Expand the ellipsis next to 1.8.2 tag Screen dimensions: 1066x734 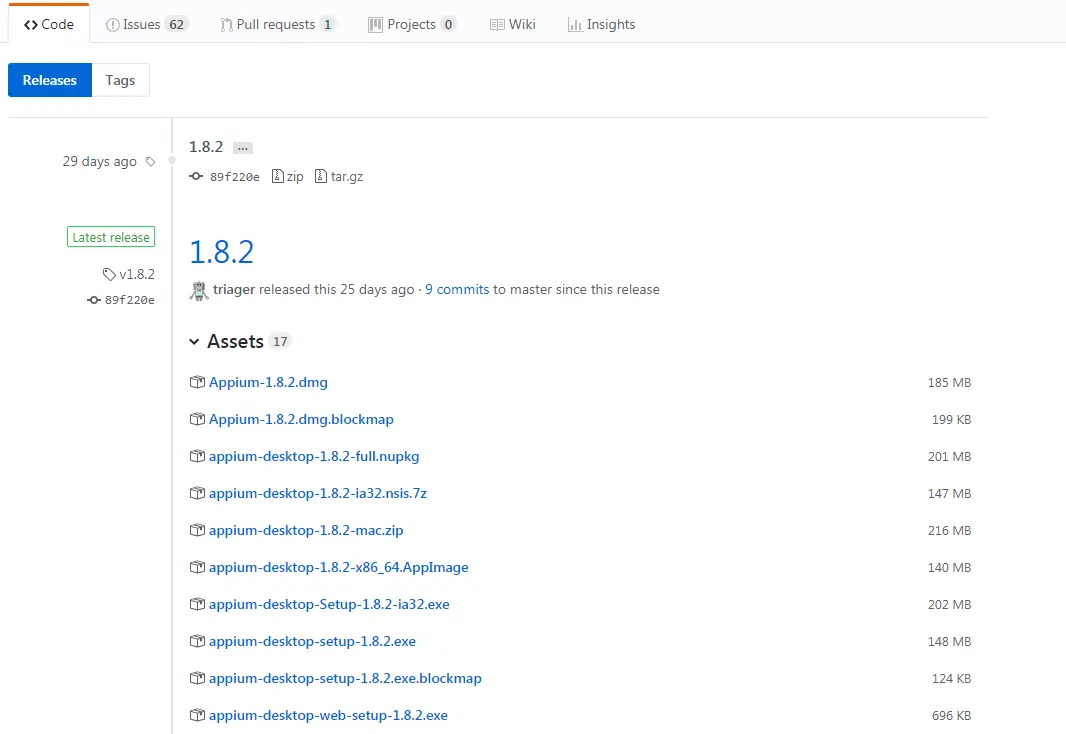click(243, 147)
